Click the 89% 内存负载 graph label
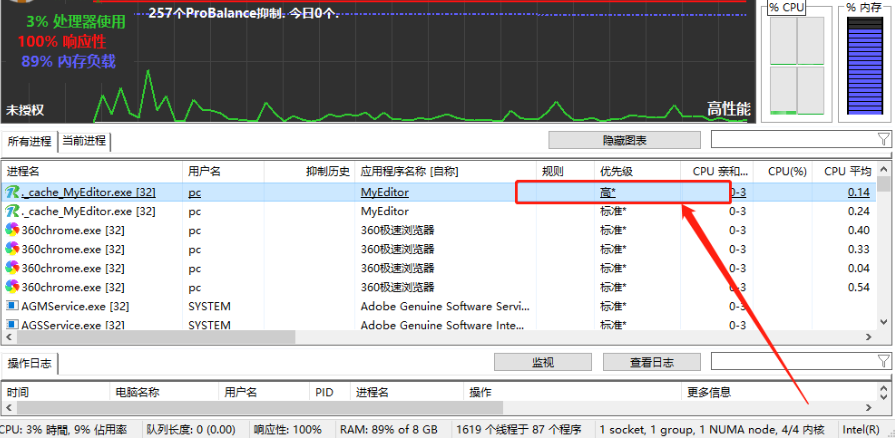Image resolution: width=895 pixels, height=440 pixels. (68, 61)
